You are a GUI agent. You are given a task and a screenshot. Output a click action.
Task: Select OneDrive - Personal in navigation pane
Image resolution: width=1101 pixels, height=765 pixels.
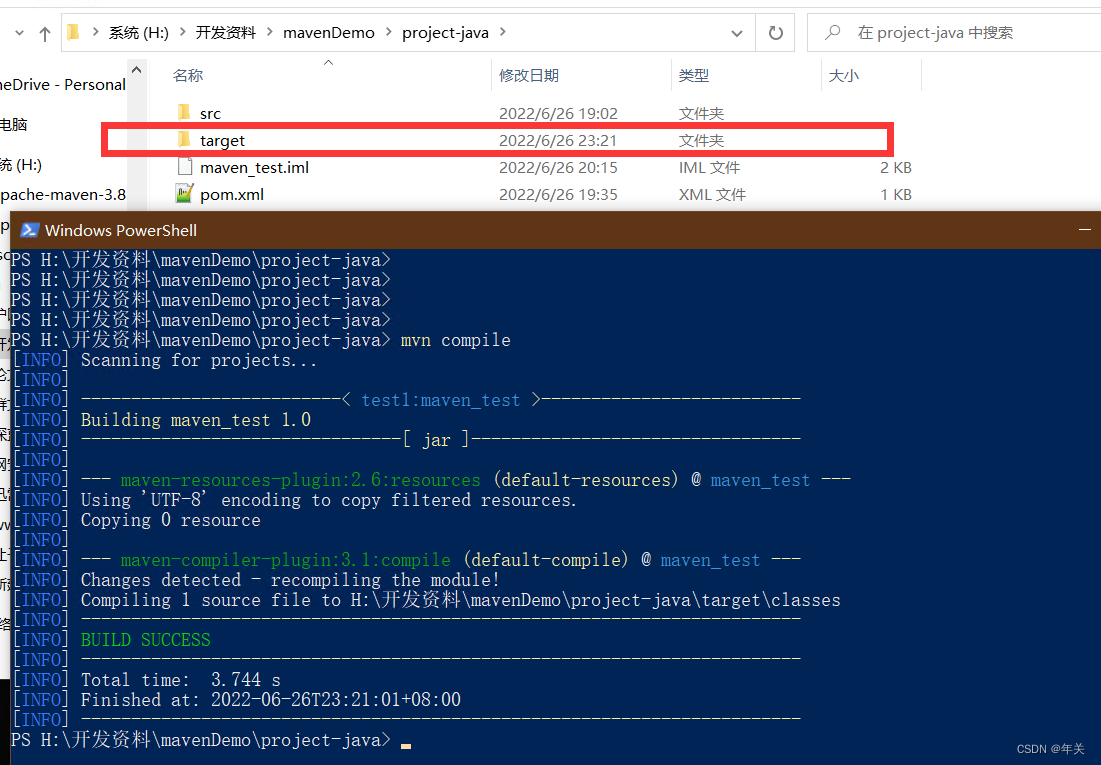63,84
